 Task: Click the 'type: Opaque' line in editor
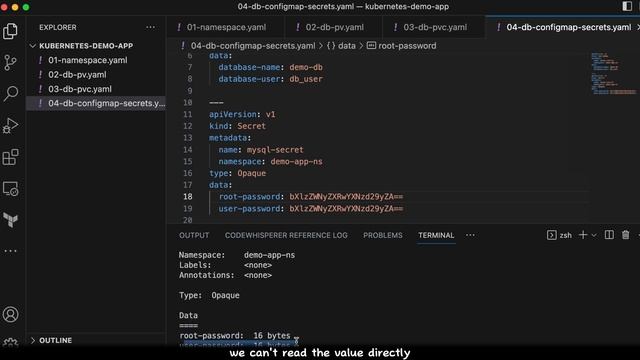[x=237, y=173]
